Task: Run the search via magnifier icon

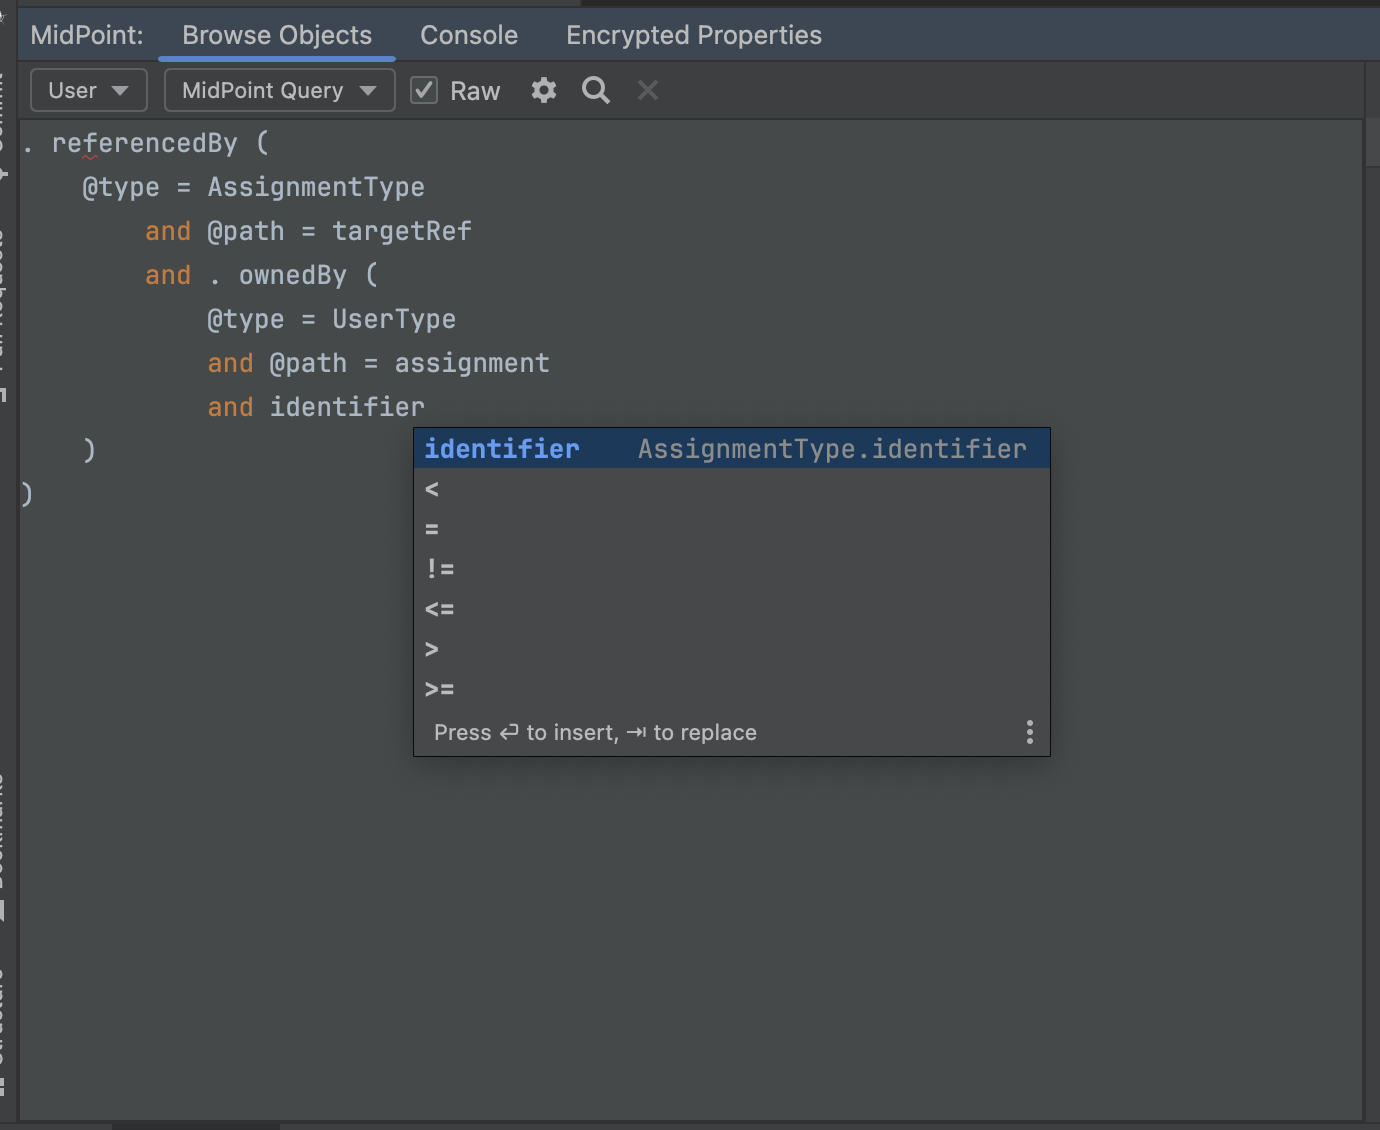Action: pos(595,90)
